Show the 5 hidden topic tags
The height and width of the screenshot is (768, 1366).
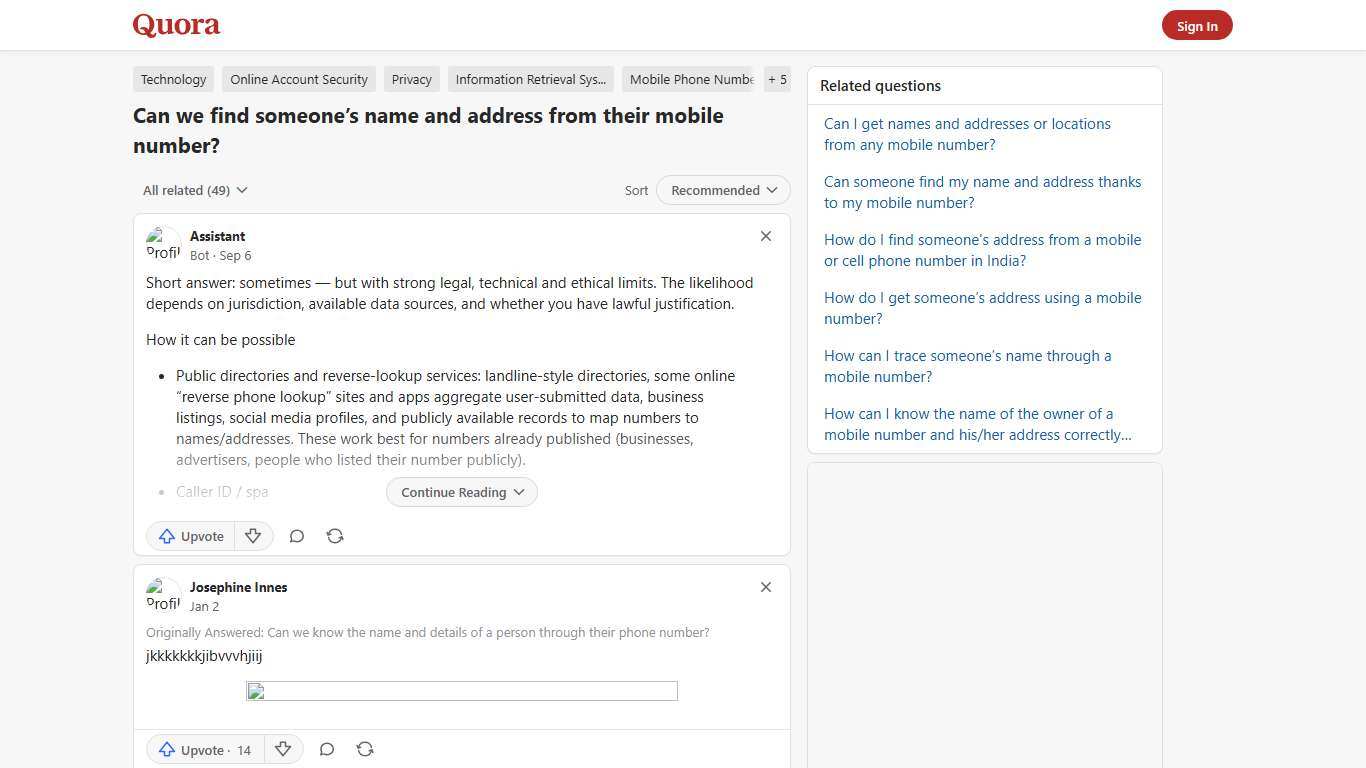tap(777, 79)
